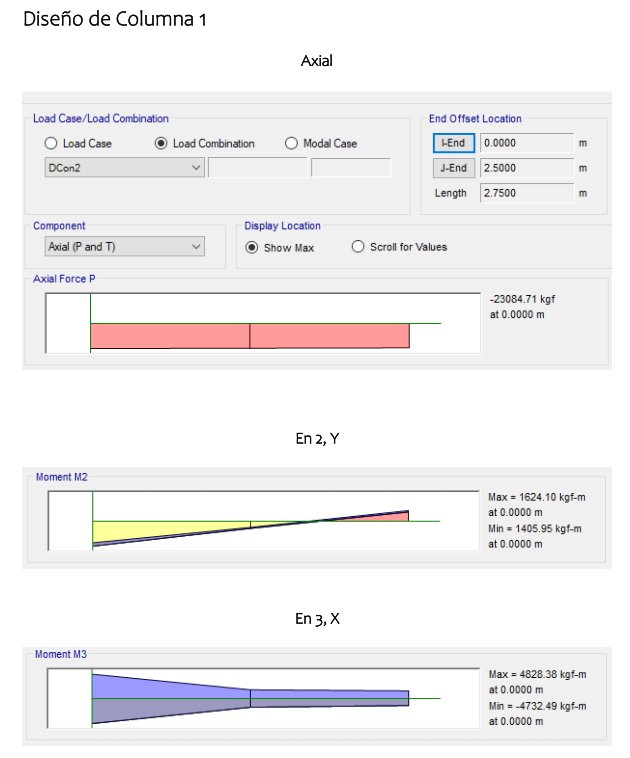Click the red Axial Force P diagram

tap(250, 335)
